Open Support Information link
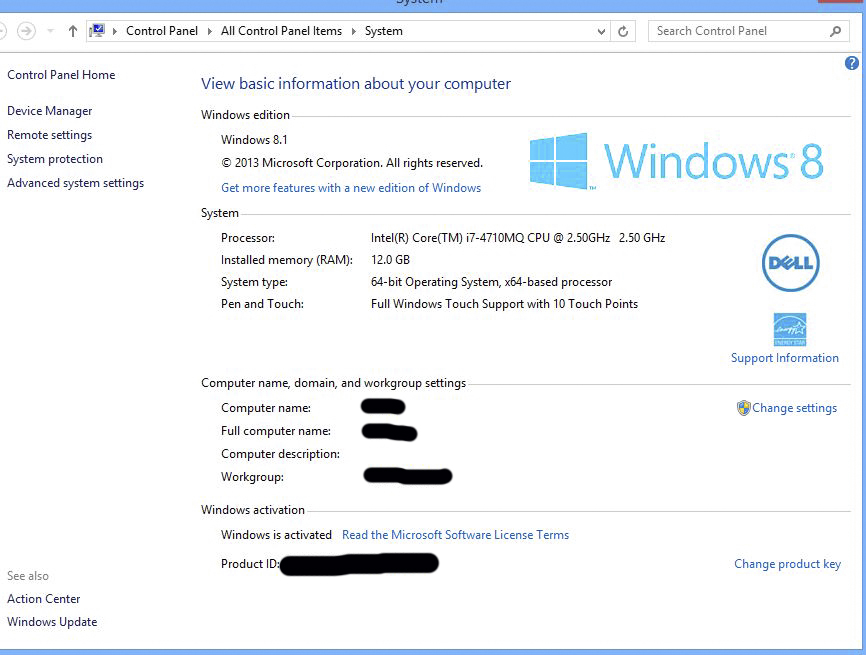866x655 pixels. pyautogui.click(x=785, y=358)
